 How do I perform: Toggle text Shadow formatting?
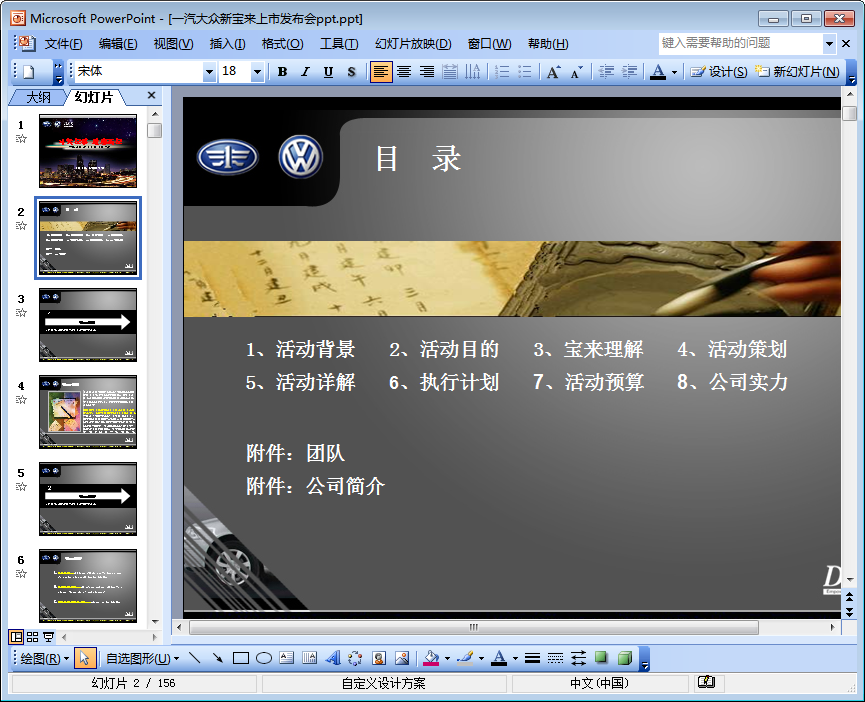click(x=351, y=72)
